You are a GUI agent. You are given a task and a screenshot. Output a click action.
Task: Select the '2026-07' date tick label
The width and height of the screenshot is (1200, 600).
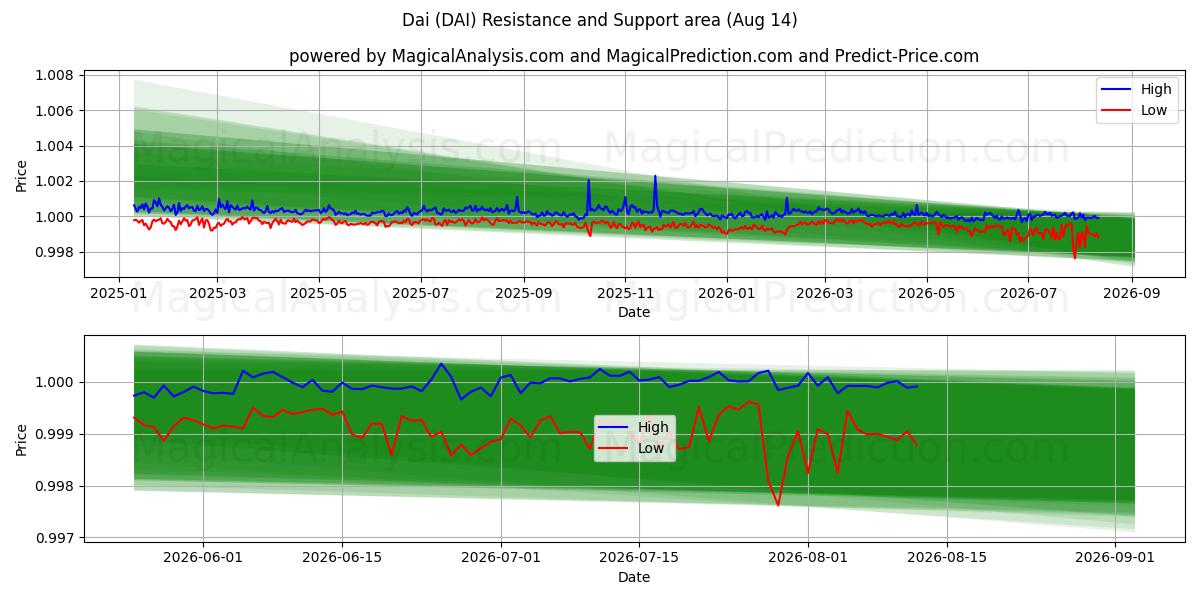[x=1027, y=294]
